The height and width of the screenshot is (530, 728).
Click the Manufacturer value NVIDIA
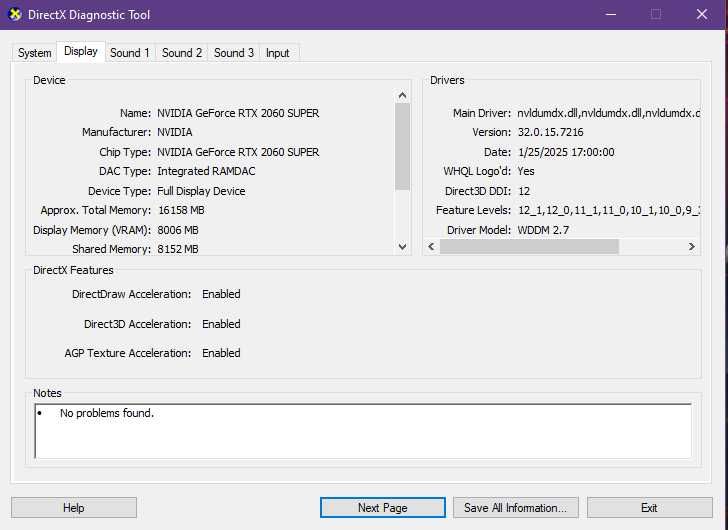click(x=175, y=132)
